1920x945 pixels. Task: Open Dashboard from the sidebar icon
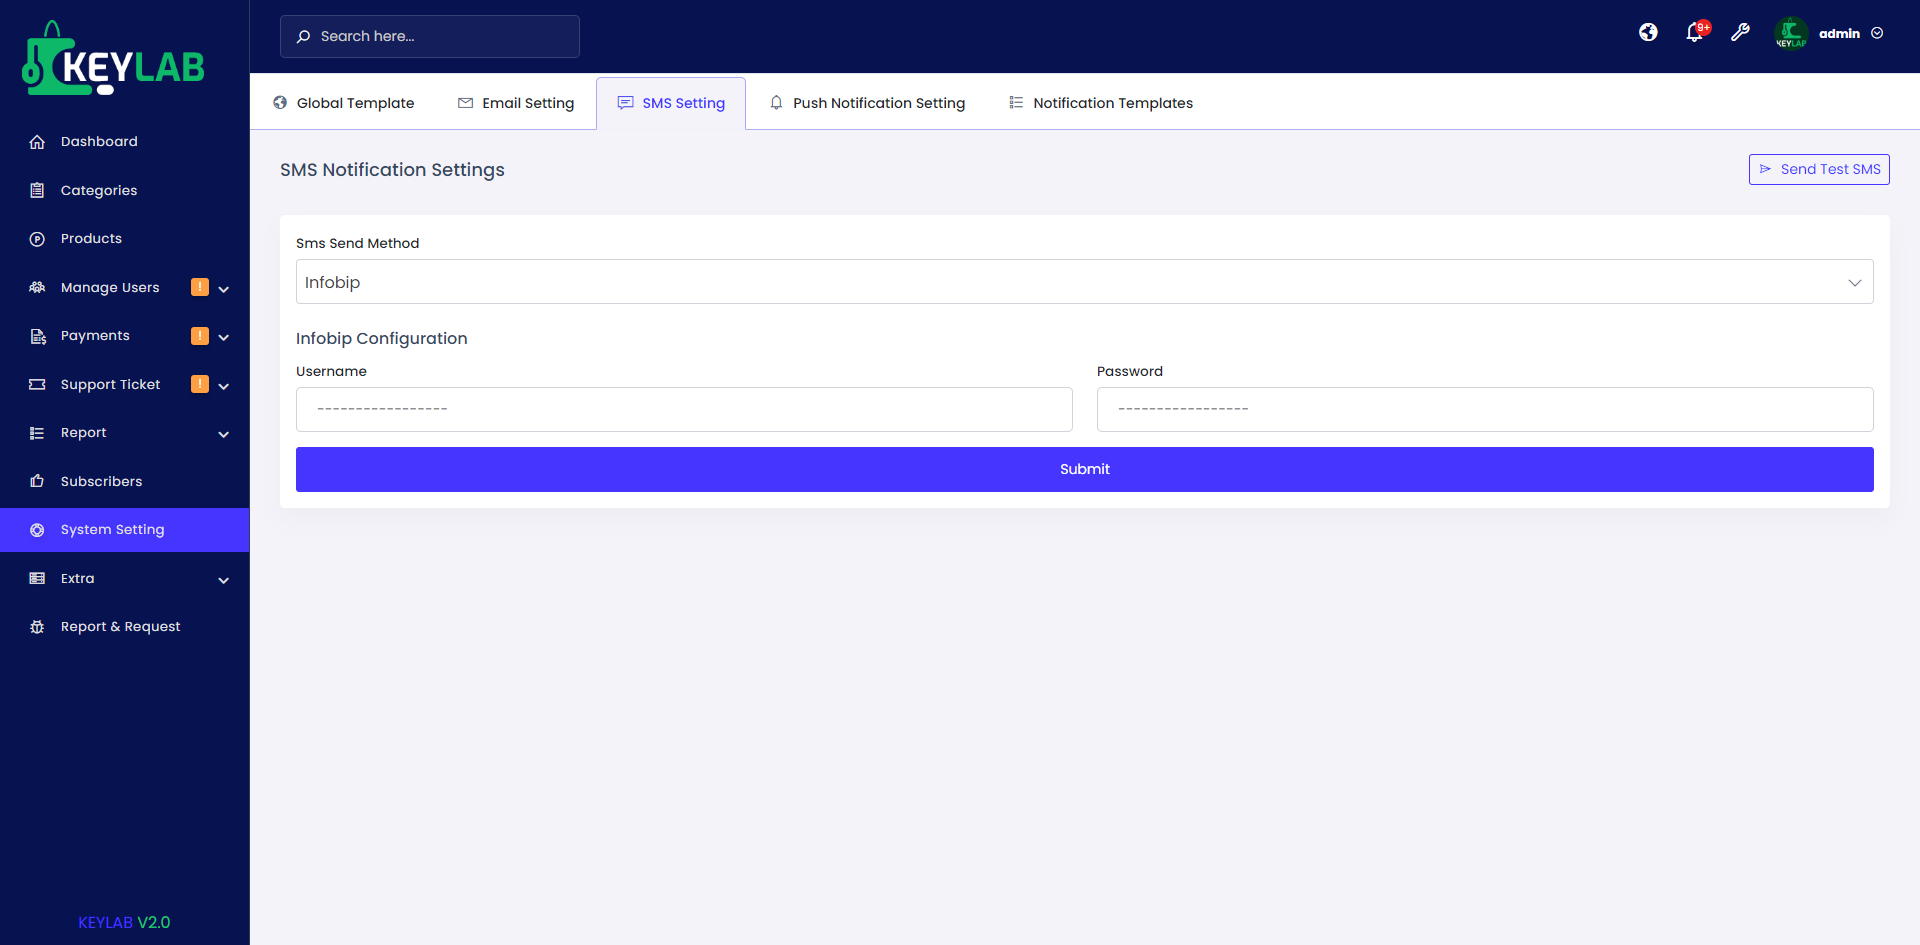pyautogui.click(x=37, y=141)
